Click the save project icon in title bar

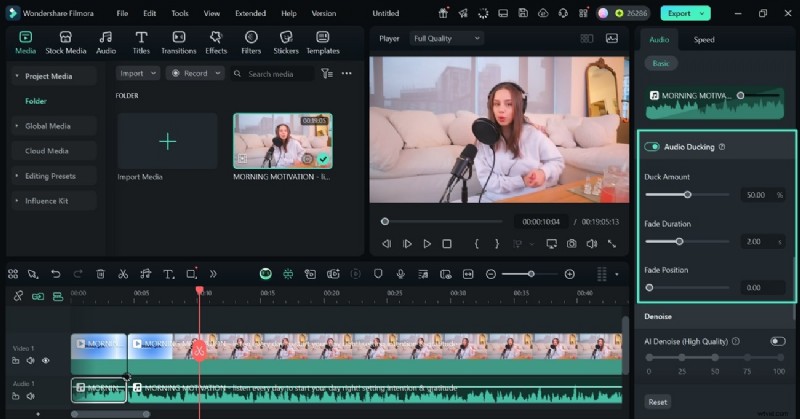(x=523, y=13)
